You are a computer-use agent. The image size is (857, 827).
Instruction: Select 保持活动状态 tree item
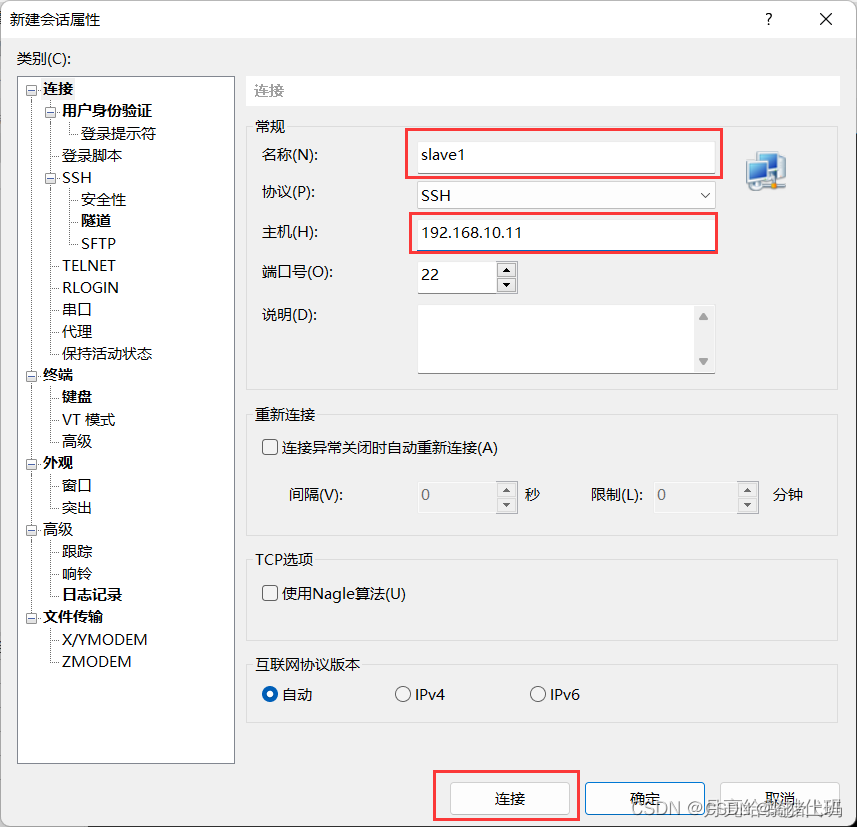(107, 354)
